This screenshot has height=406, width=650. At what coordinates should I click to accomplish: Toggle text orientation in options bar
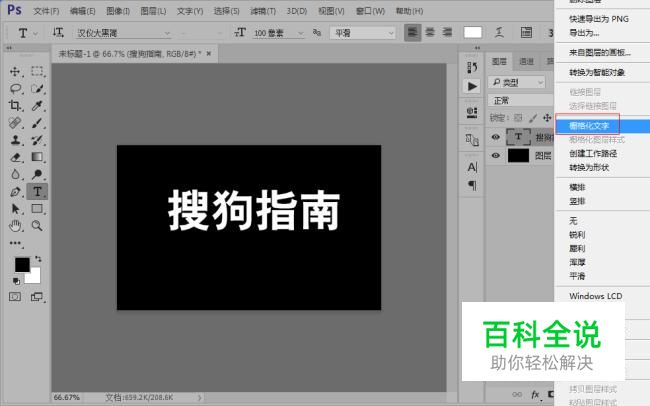[x=58, y=32]
